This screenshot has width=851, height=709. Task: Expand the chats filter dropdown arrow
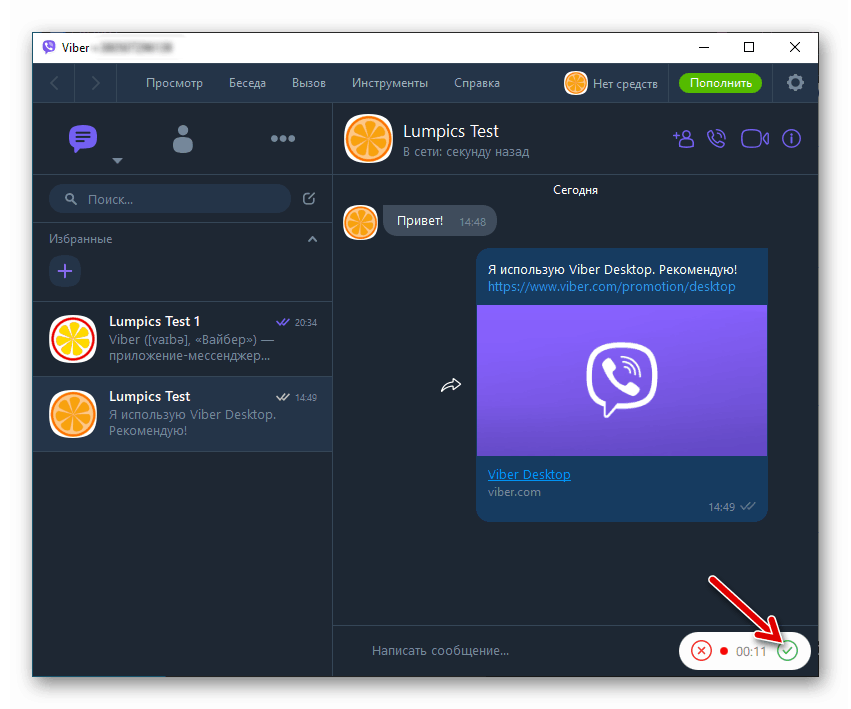[x=117, y=161]
